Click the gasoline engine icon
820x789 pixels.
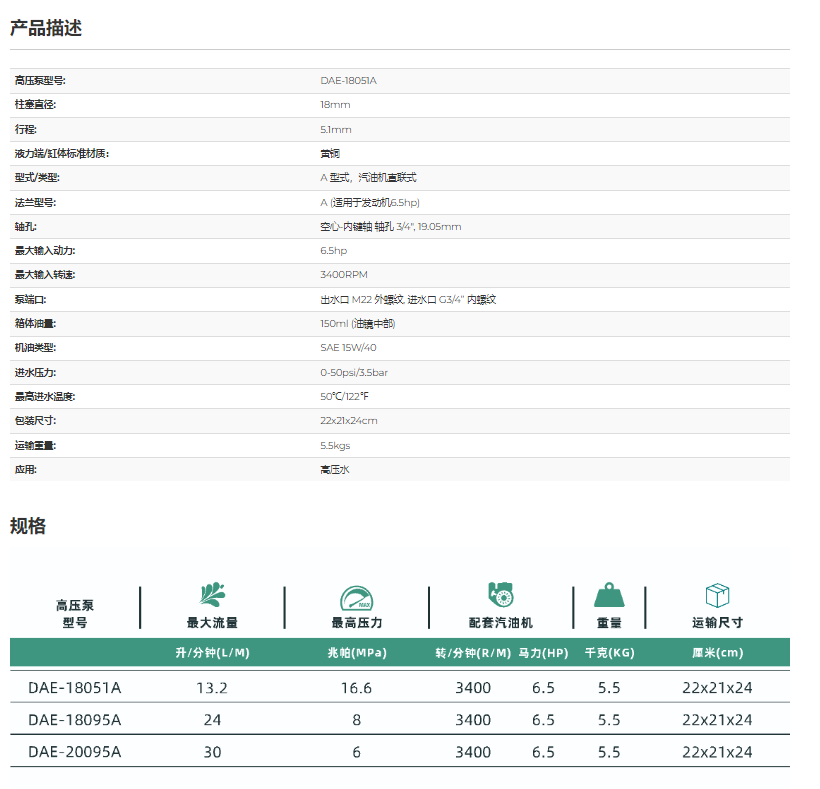click(500, 594)
